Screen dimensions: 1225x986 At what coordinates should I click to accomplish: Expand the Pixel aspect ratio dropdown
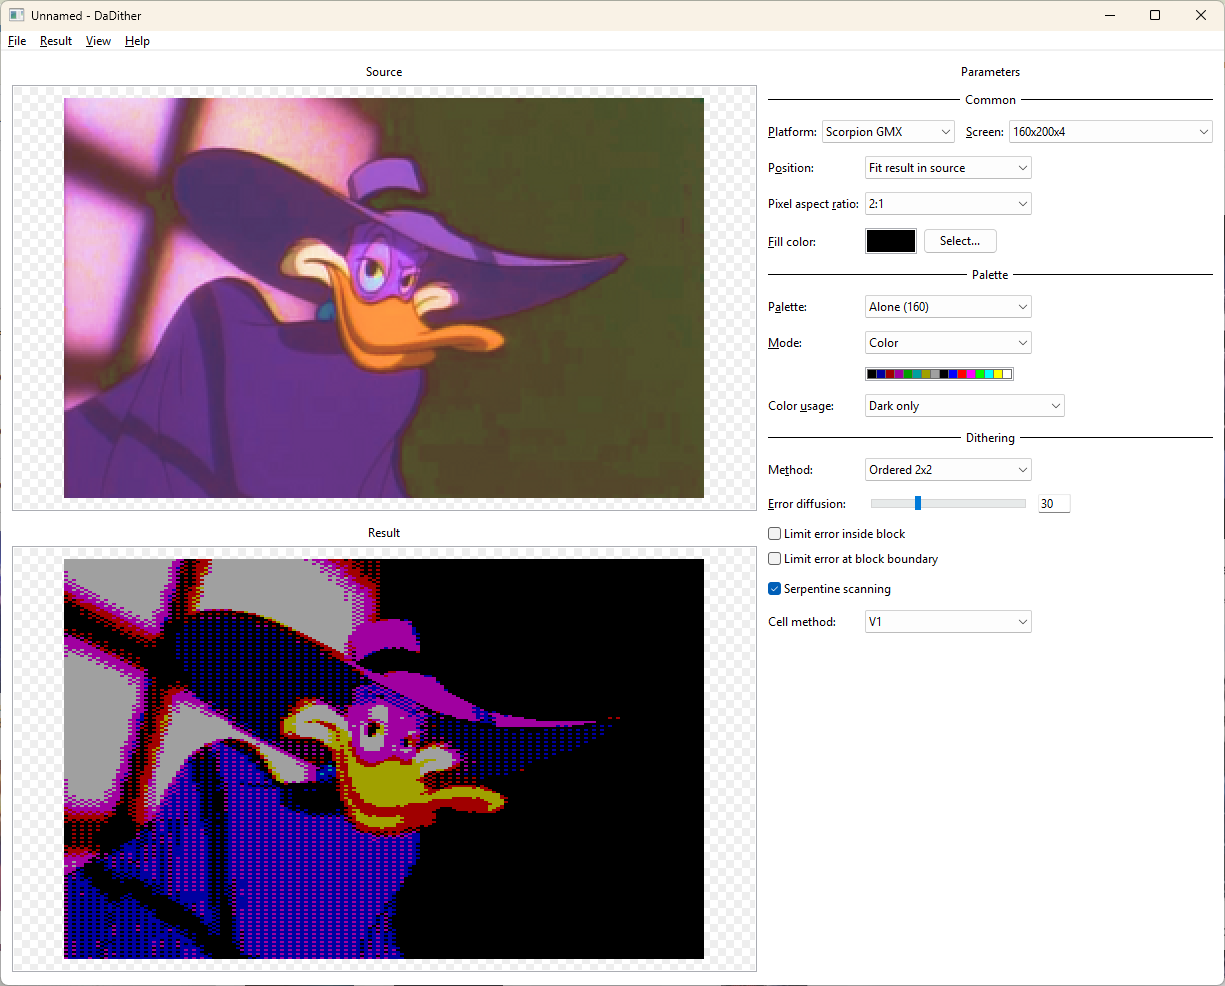click(948, 204)
